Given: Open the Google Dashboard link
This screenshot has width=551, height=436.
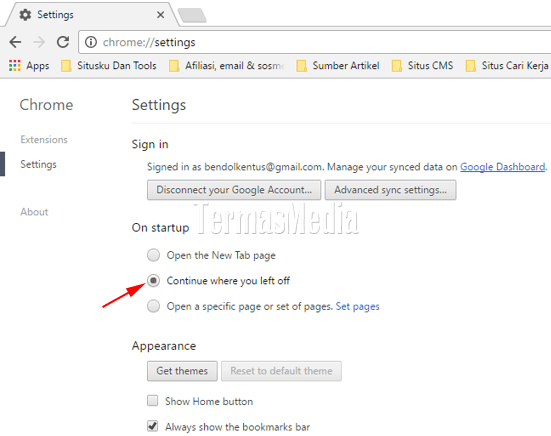Looking at the screenshot, I should click(503, 167).
